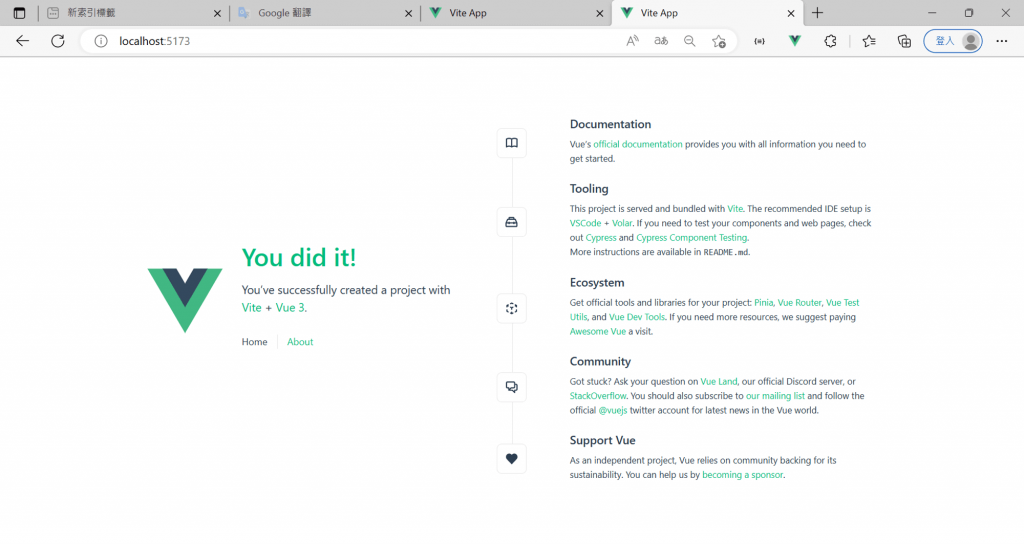Image resolution: width=1024 pixels, height=544 pixels.
Task: Open Cypress Component Testing link
Action: click(x=692, y=238)
